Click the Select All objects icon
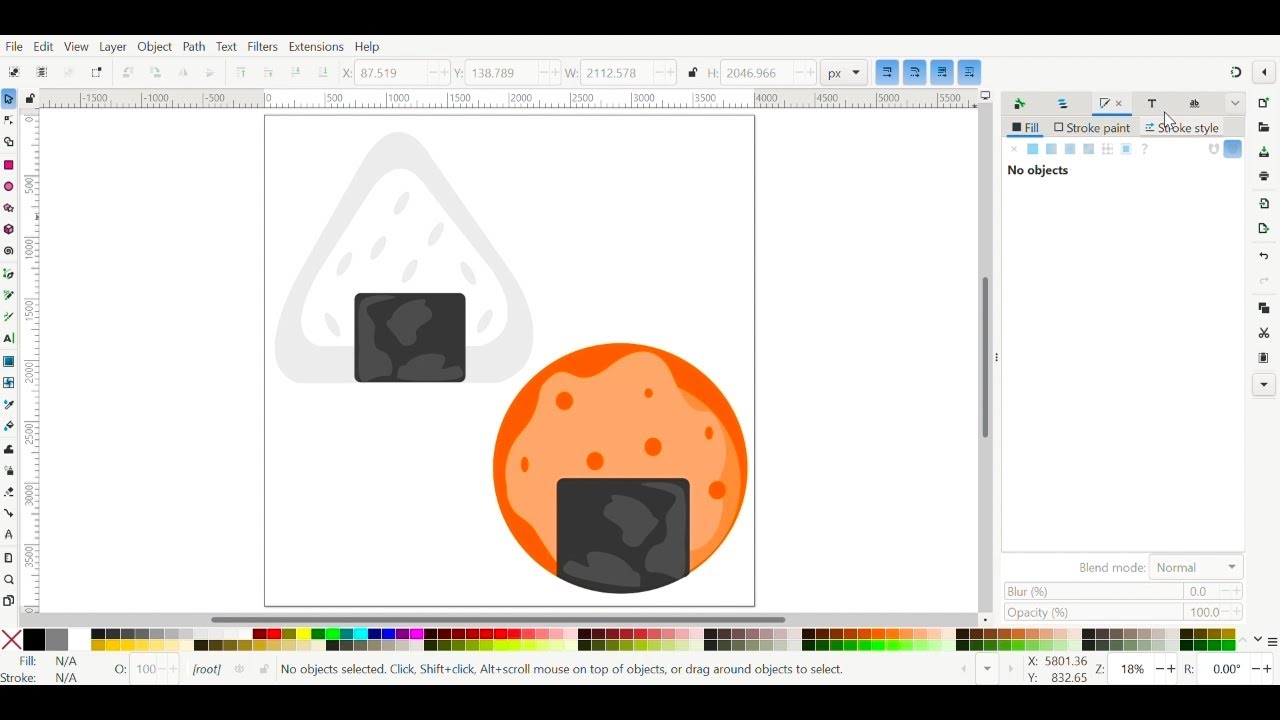The height and width of the screenshot is (720, 1280). tap(14, 73)
